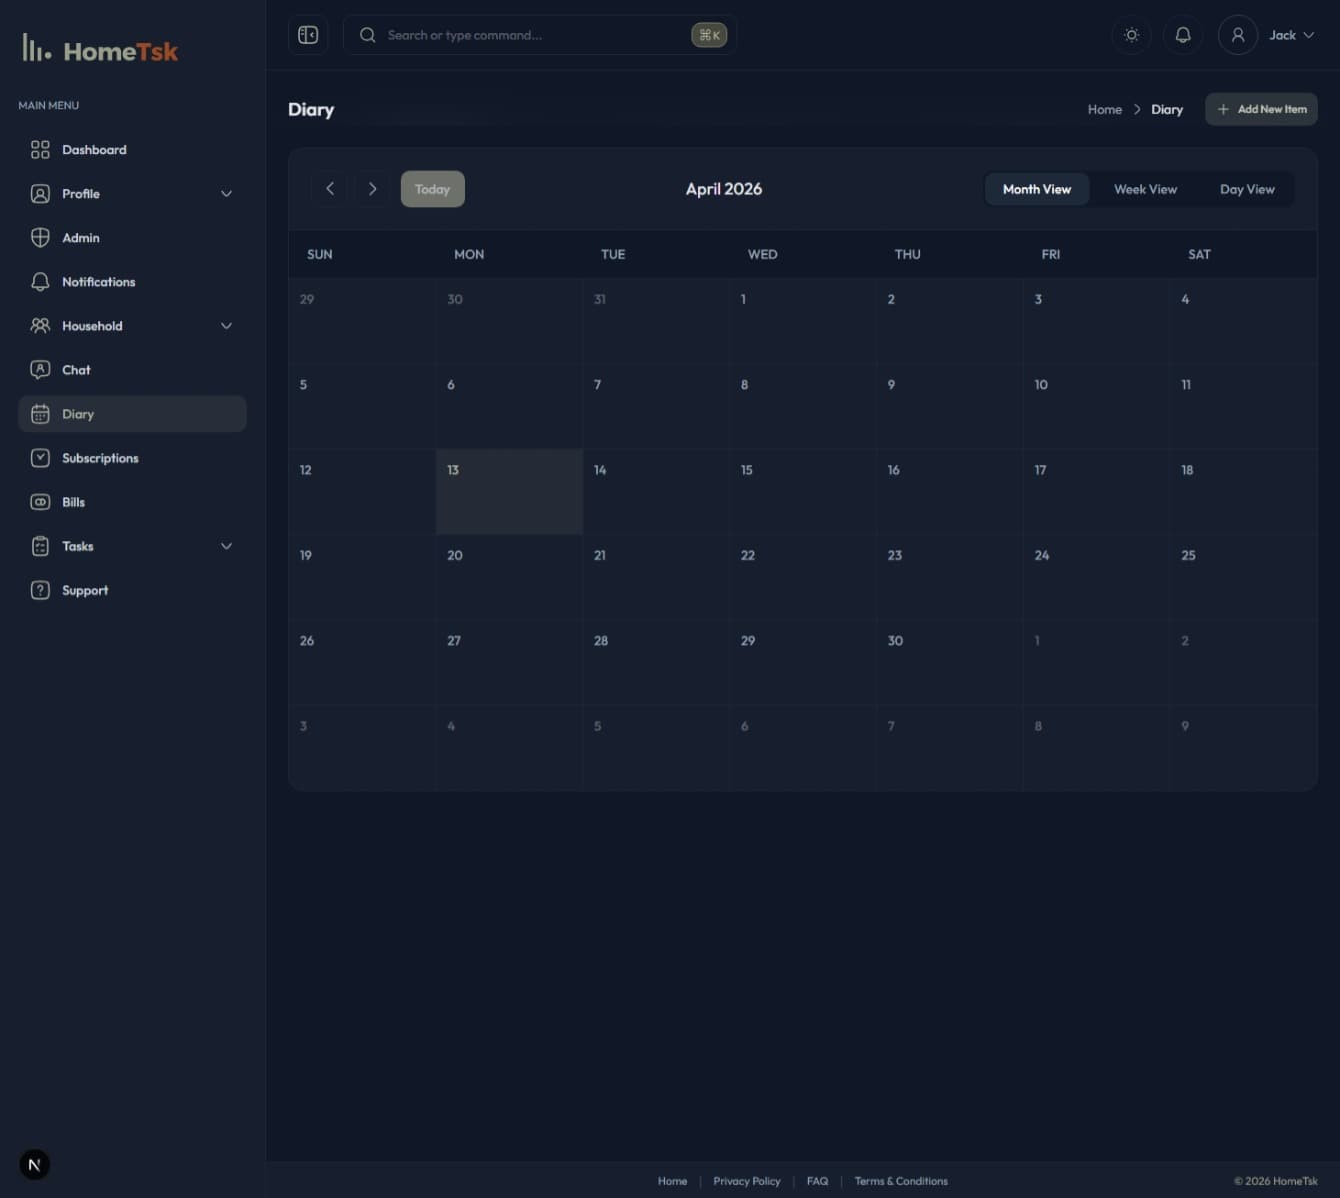Open Bills via its sidebar icon
Image resolution: width=1340 pixels, height=1198 pixels.
pyautogui.click(x=40, y=502)
